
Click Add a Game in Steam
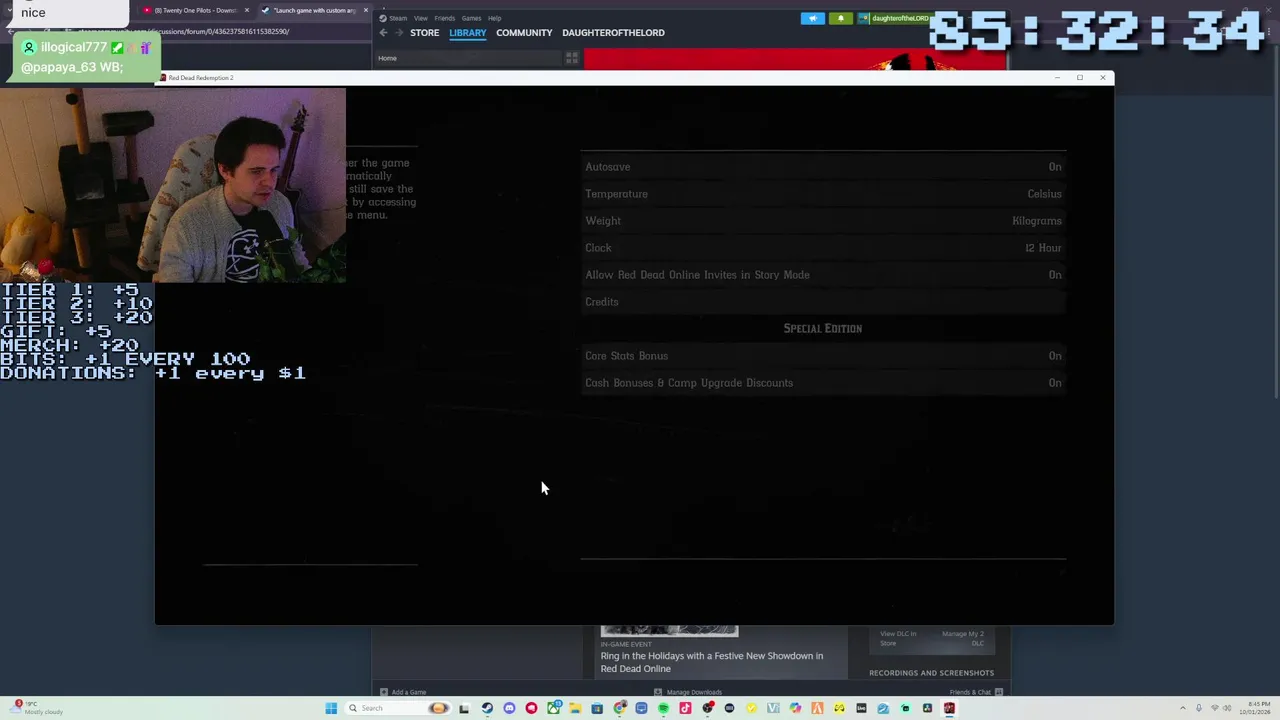403,692
